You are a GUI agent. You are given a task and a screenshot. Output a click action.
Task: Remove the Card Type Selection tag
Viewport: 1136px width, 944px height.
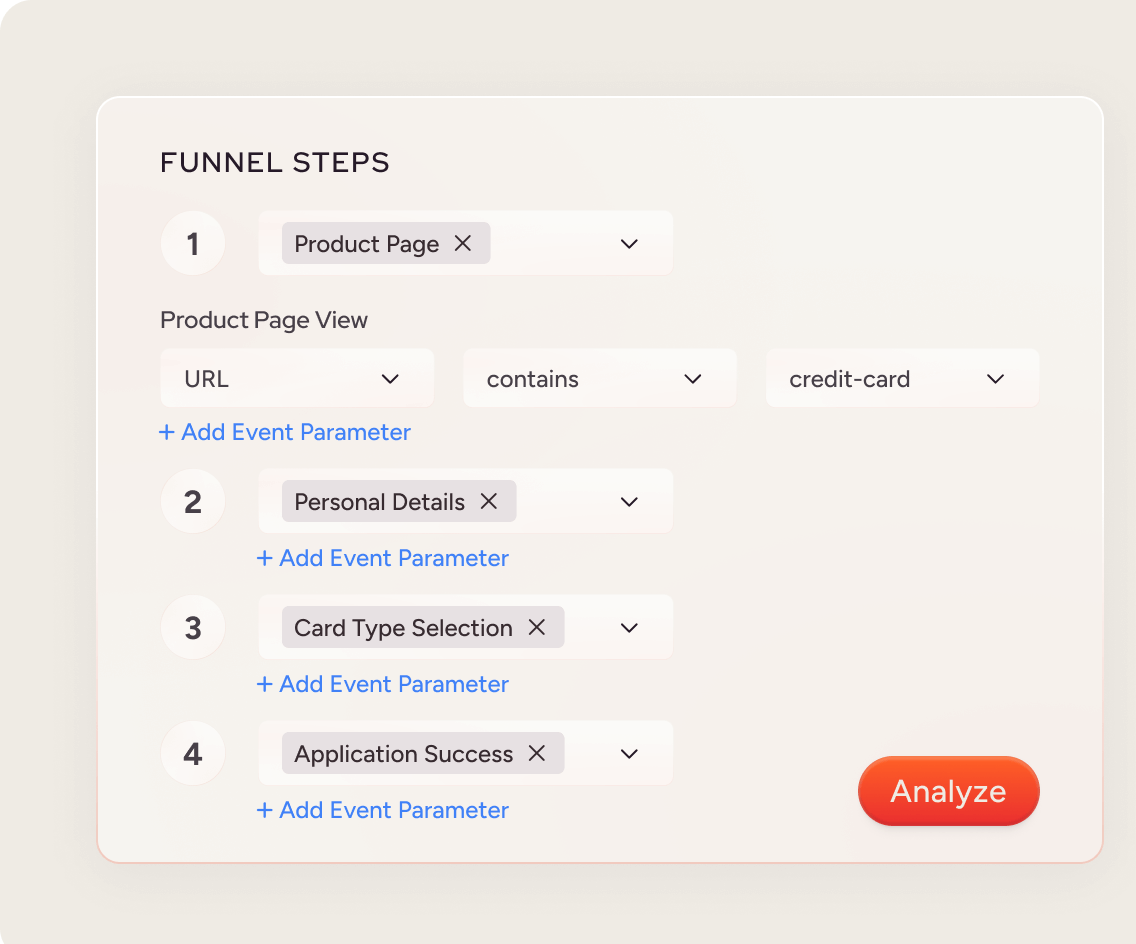(x=537, y=627)
